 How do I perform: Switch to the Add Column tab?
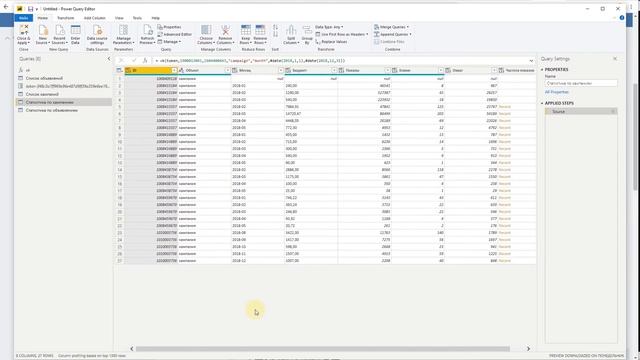pyautogui.click(x=94, y=18)
